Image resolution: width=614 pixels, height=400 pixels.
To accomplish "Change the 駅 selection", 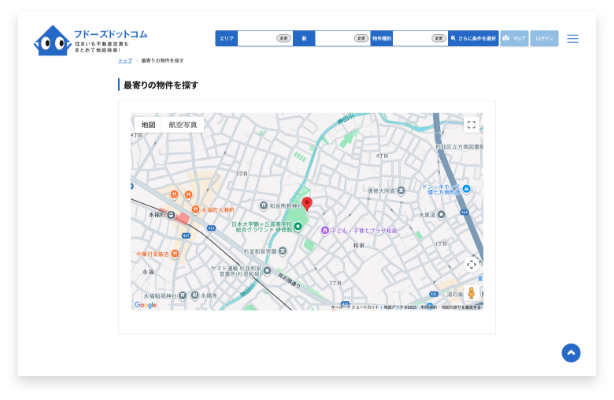I will pyautogui.click(x=360, y=39).
